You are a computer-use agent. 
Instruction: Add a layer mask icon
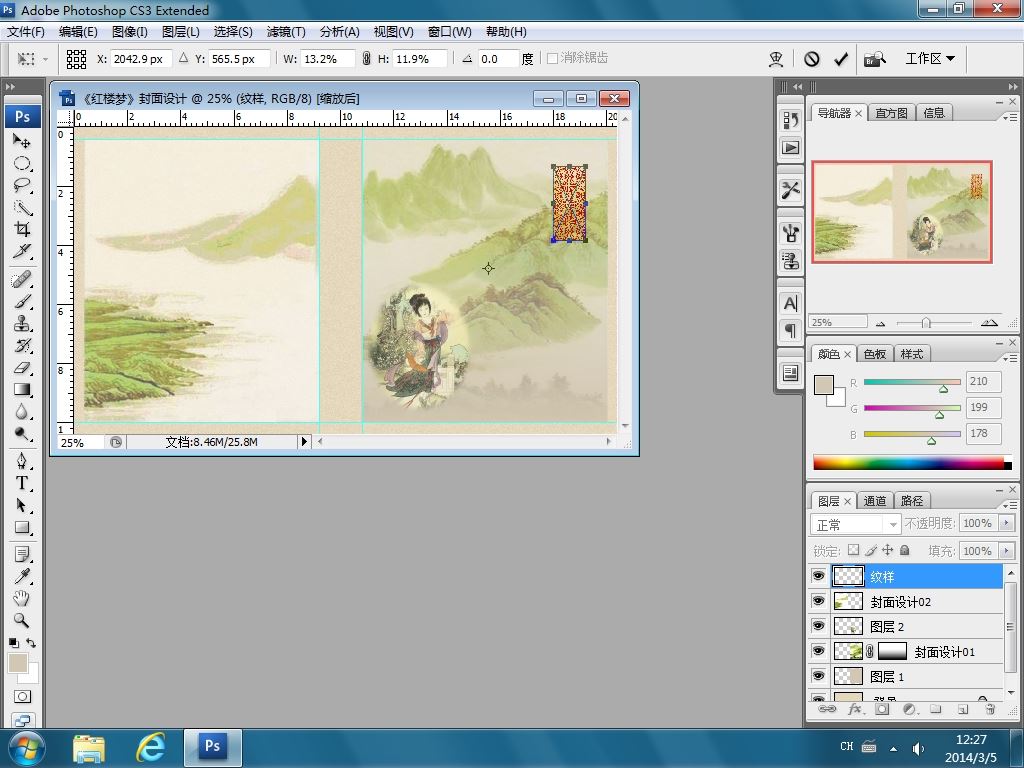coord(882,709)
